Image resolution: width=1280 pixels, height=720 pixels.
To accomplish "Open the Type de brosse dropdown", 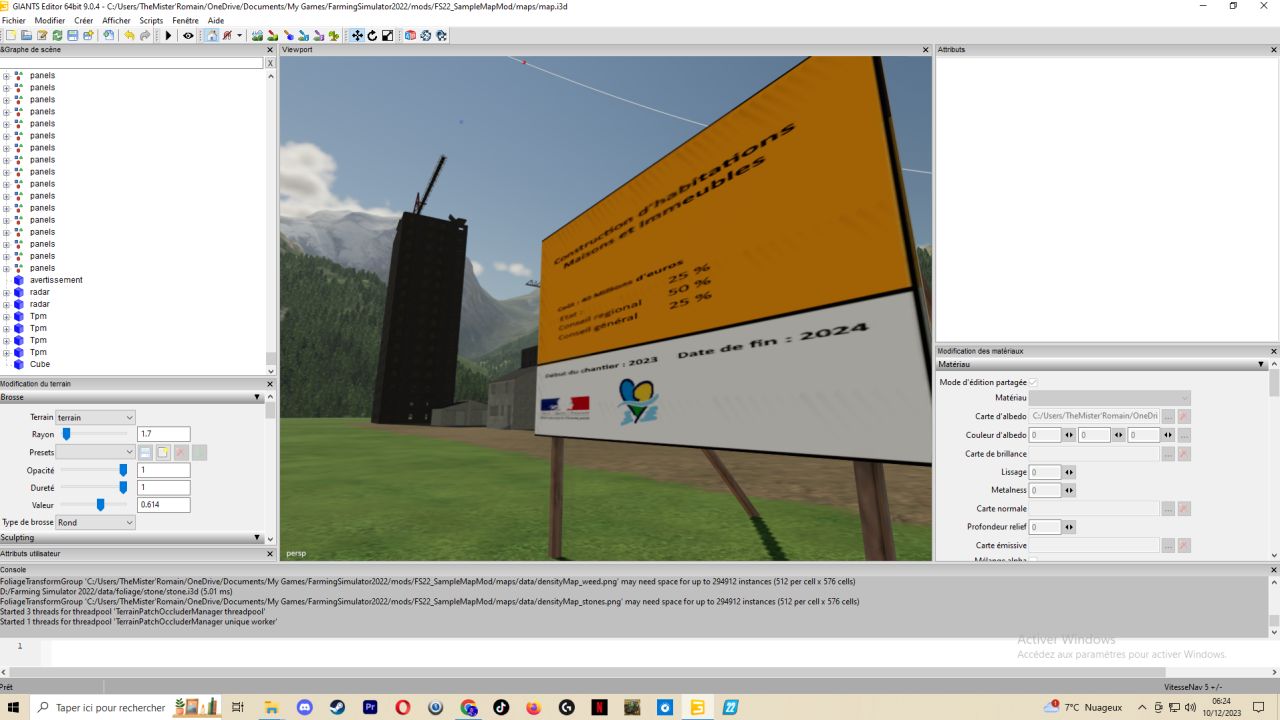I will (x=95, y=522).
